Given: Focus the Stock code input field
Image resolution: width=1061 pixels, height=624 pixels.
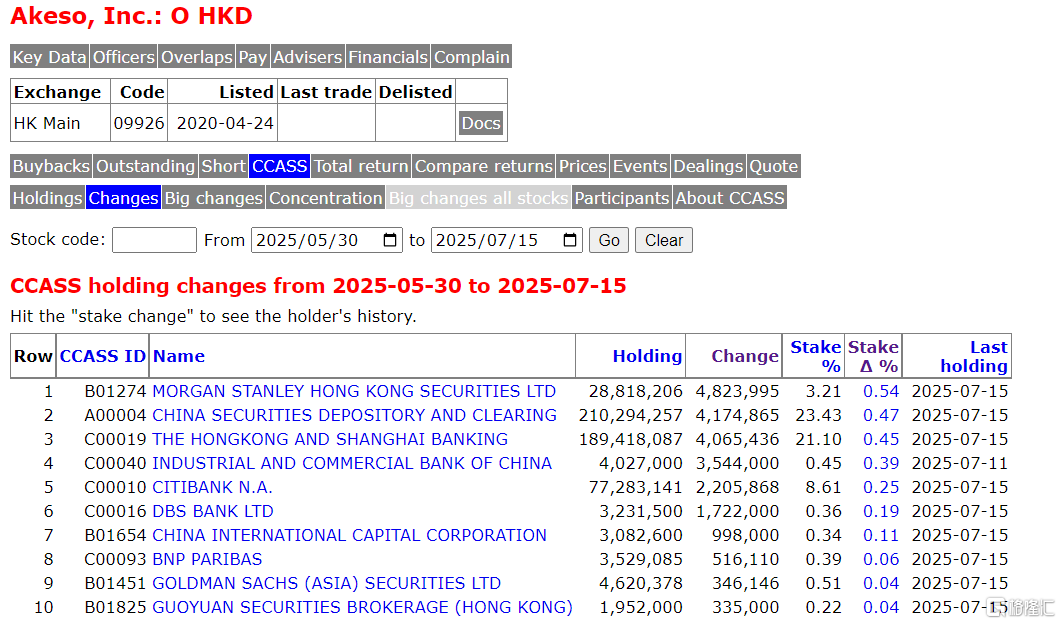Looking at the screenshot, I should (x=154, y=240).
